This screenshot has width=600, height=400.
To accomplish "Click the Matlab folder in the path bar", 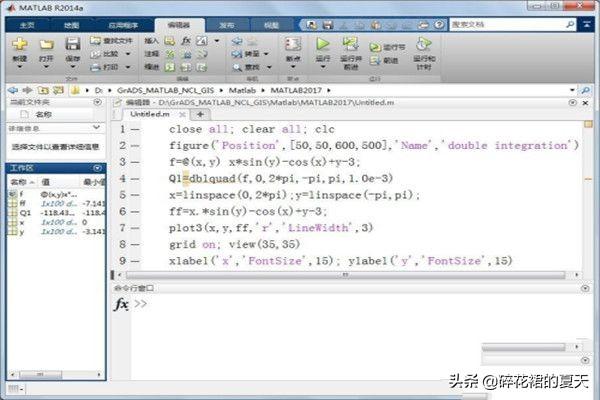I will (x=242, y=90).
